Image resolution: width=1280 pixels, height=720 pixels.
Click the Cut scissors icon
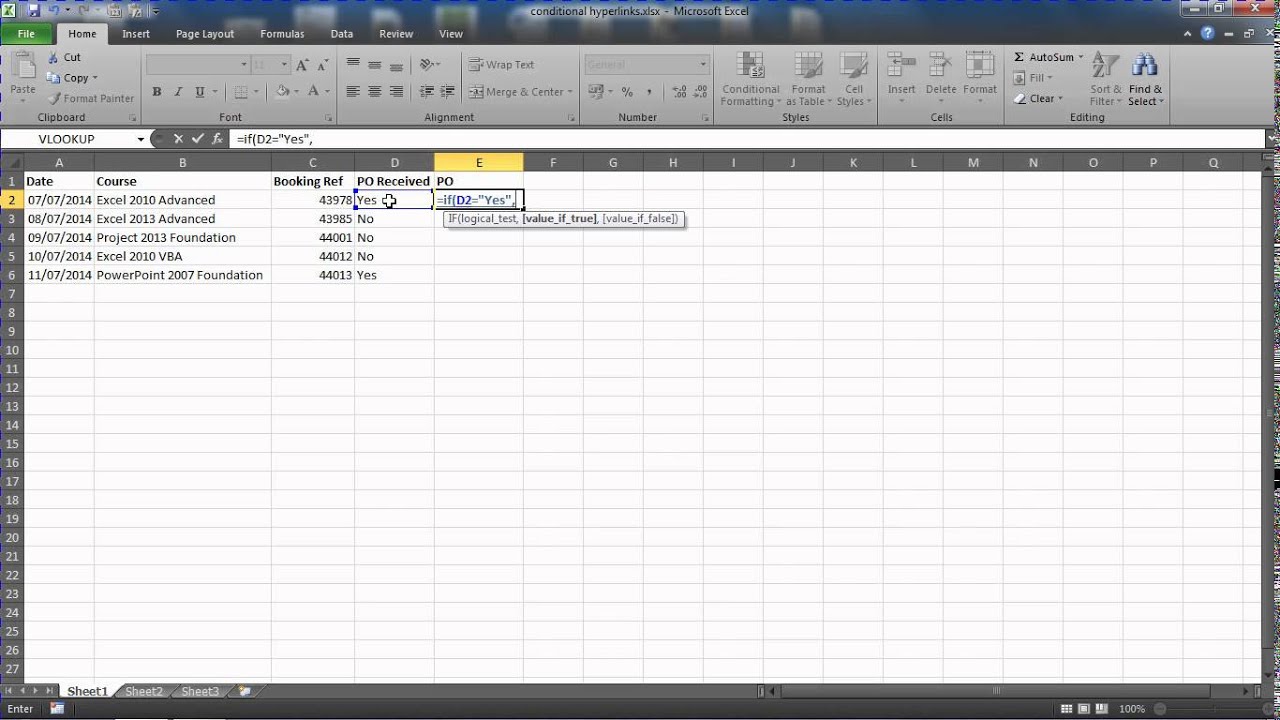point(51,57)
